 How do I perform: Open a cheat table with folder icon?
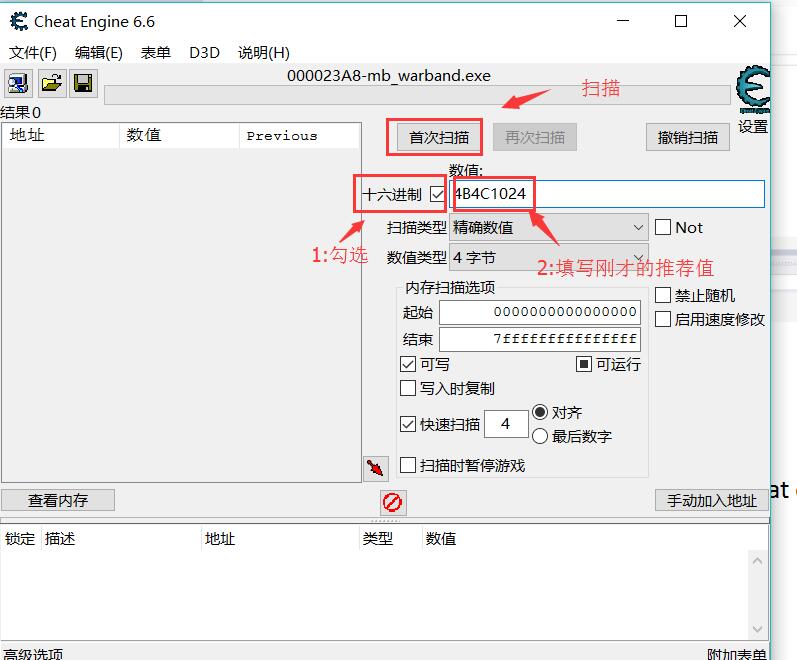[x=52, y=83]
